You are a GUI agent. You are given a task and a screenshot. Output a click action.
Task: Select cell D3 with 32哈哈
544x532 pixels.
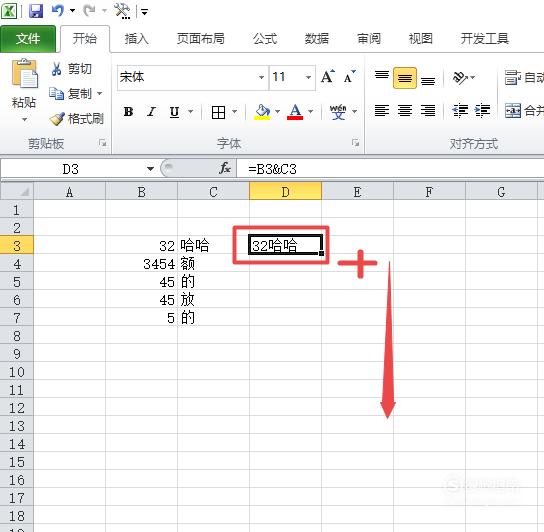(x=285, y=245)
